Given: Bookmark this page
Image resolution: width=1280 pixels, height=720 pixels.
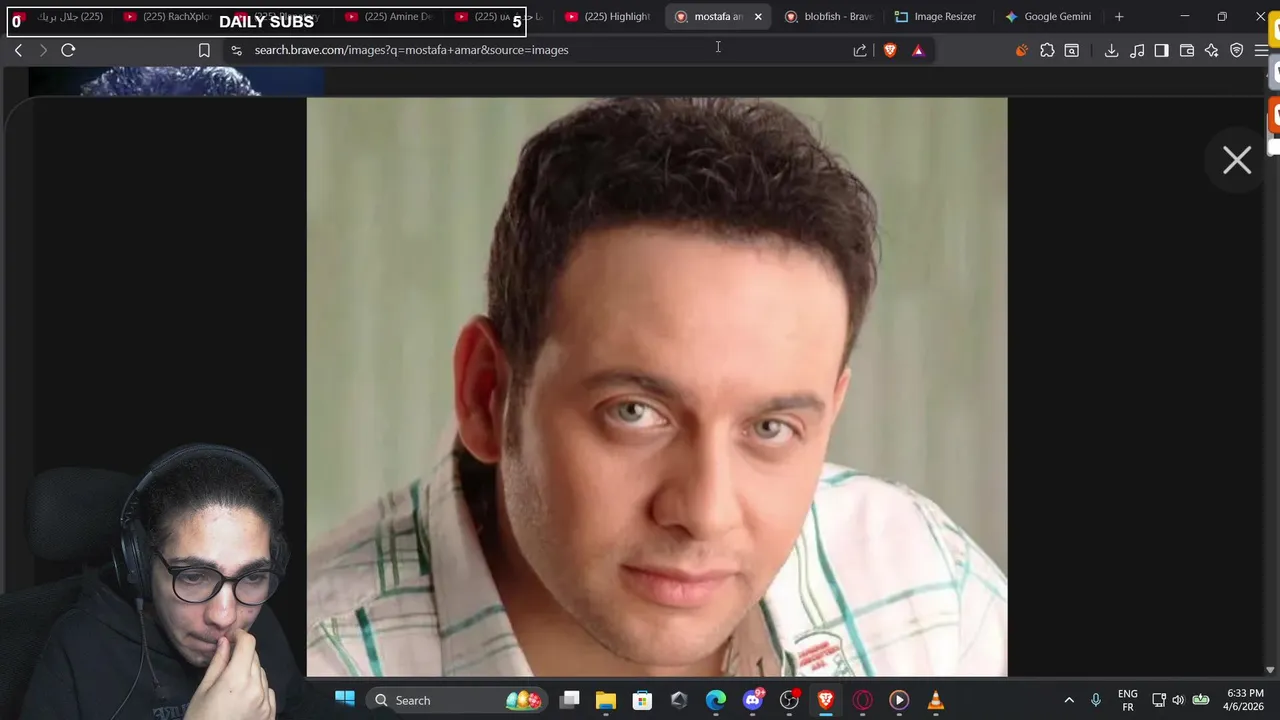Looking at the screenshot, I should pos(204,50).
